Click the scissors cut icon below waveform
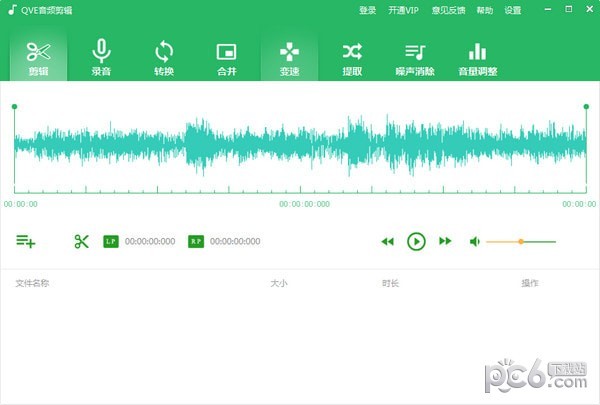This screenshot has height=405, width=600. coord(82,242)
